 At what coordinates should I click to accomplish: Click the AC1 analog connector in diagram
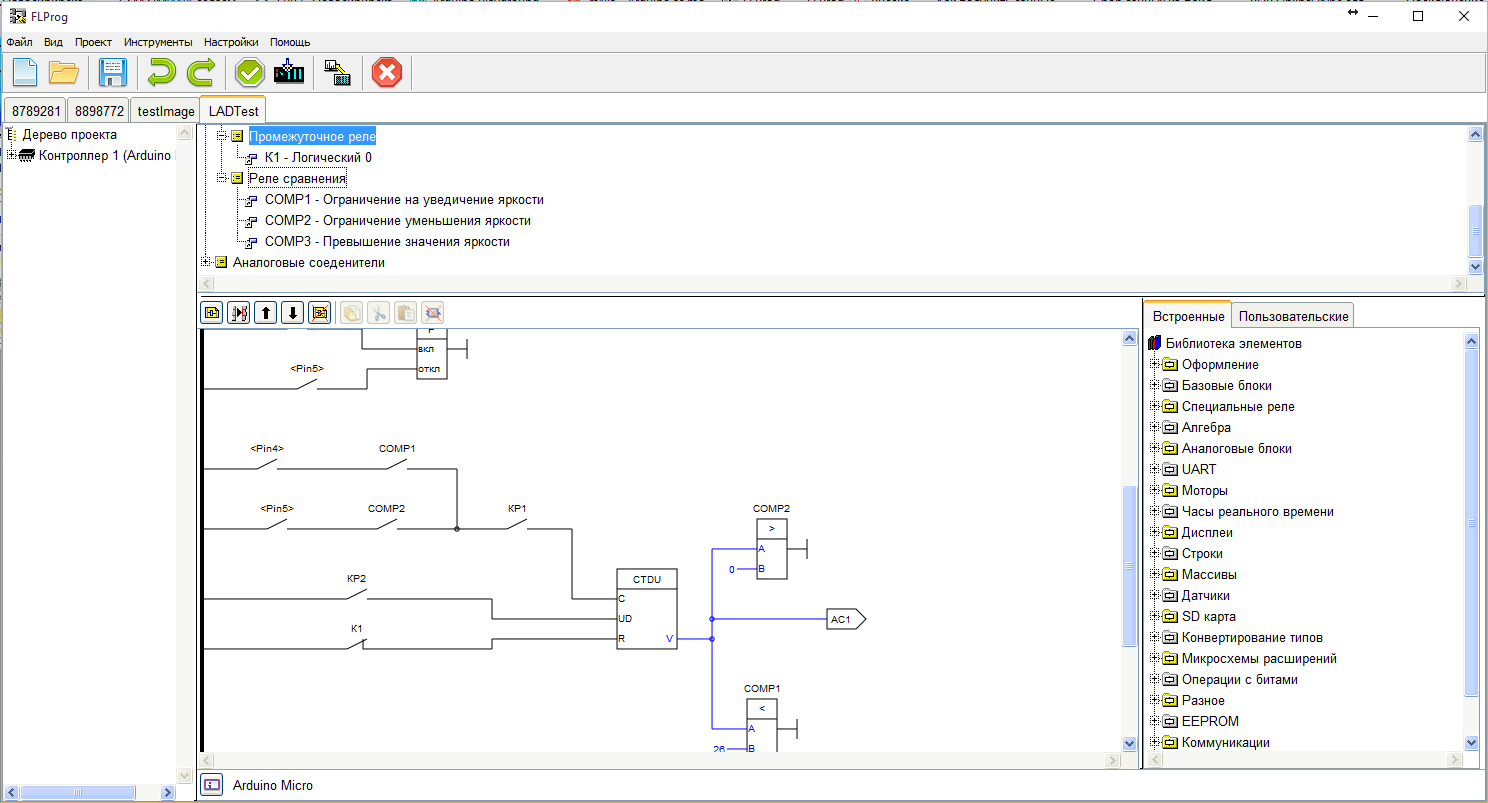pos(846,619)
